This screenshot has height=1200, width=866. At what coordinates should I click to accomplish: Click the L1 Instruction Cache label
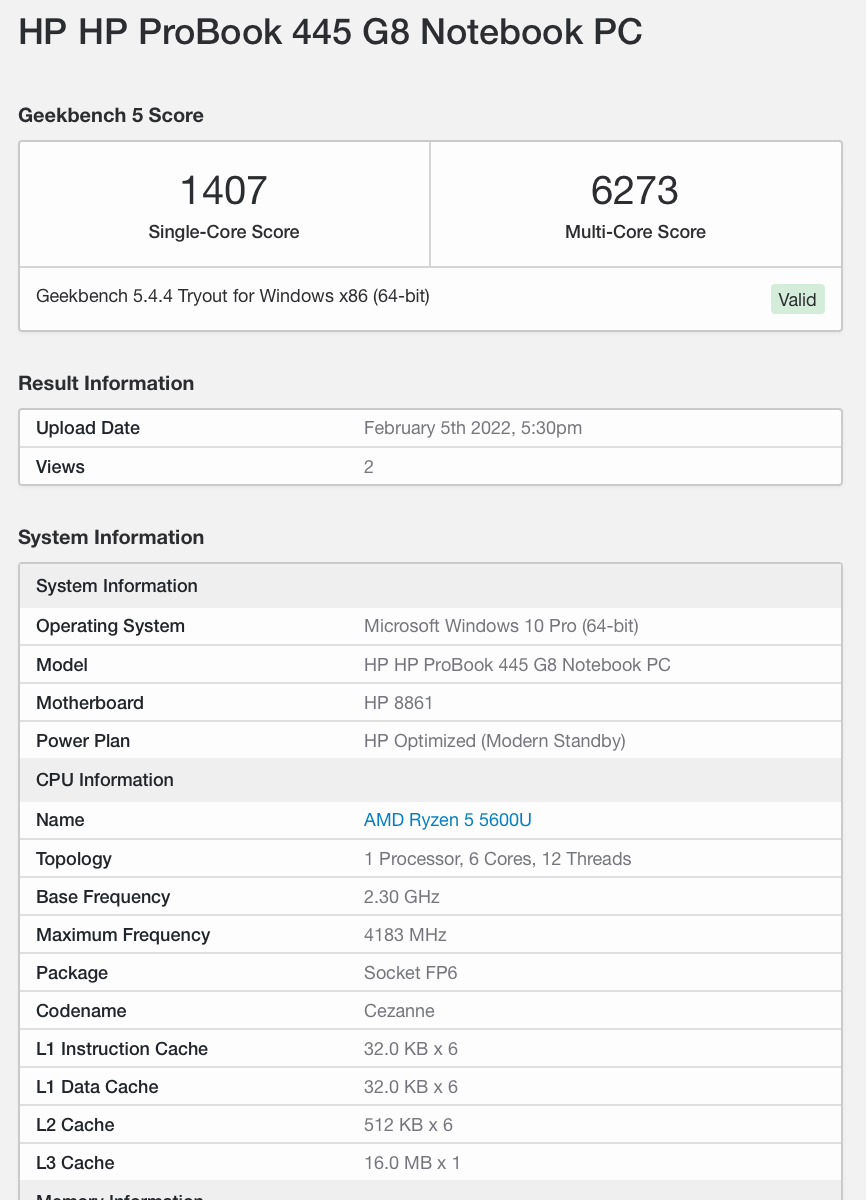tap(122, 1049)
